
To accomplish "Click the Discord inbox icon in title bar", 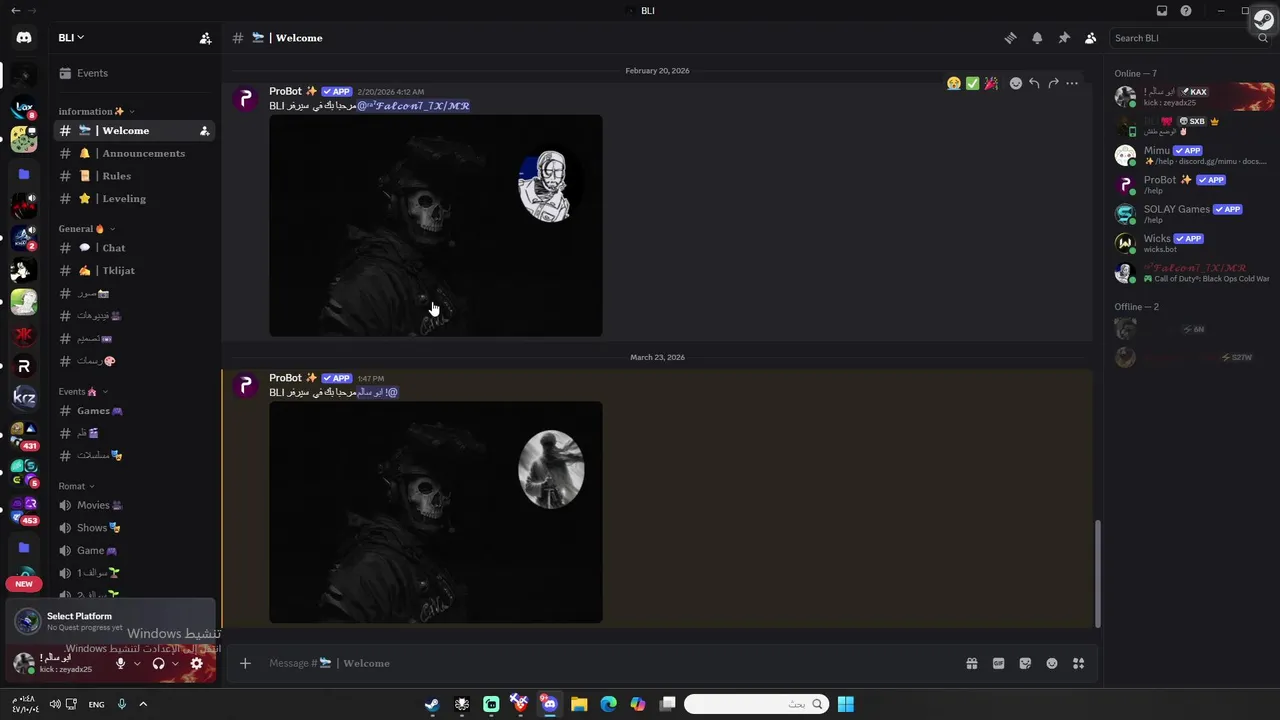I will [x=1162, y=11].
